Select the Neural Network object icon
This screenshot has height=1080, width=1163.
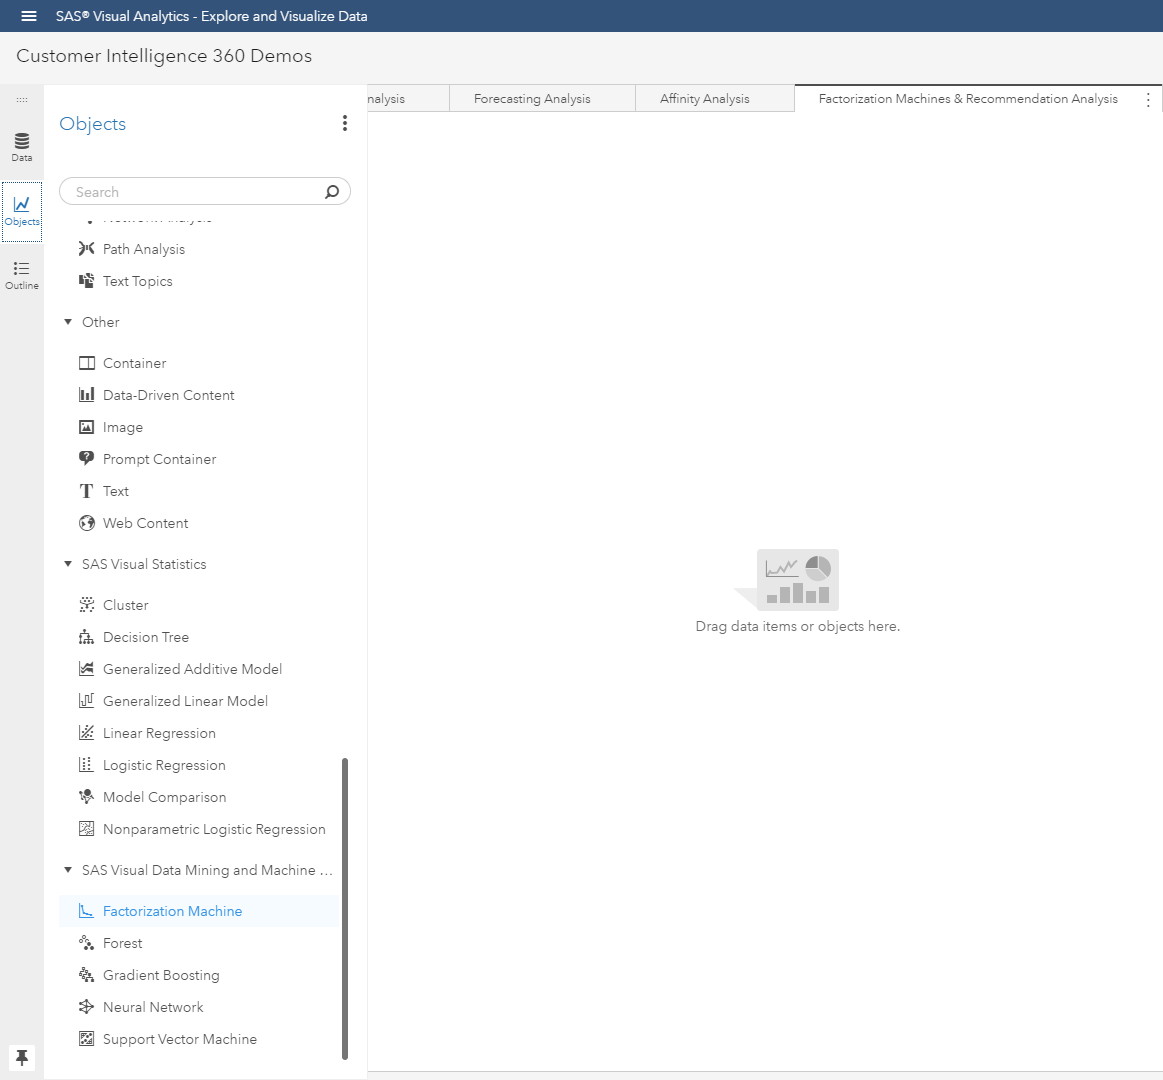(x=87, y=1007)
